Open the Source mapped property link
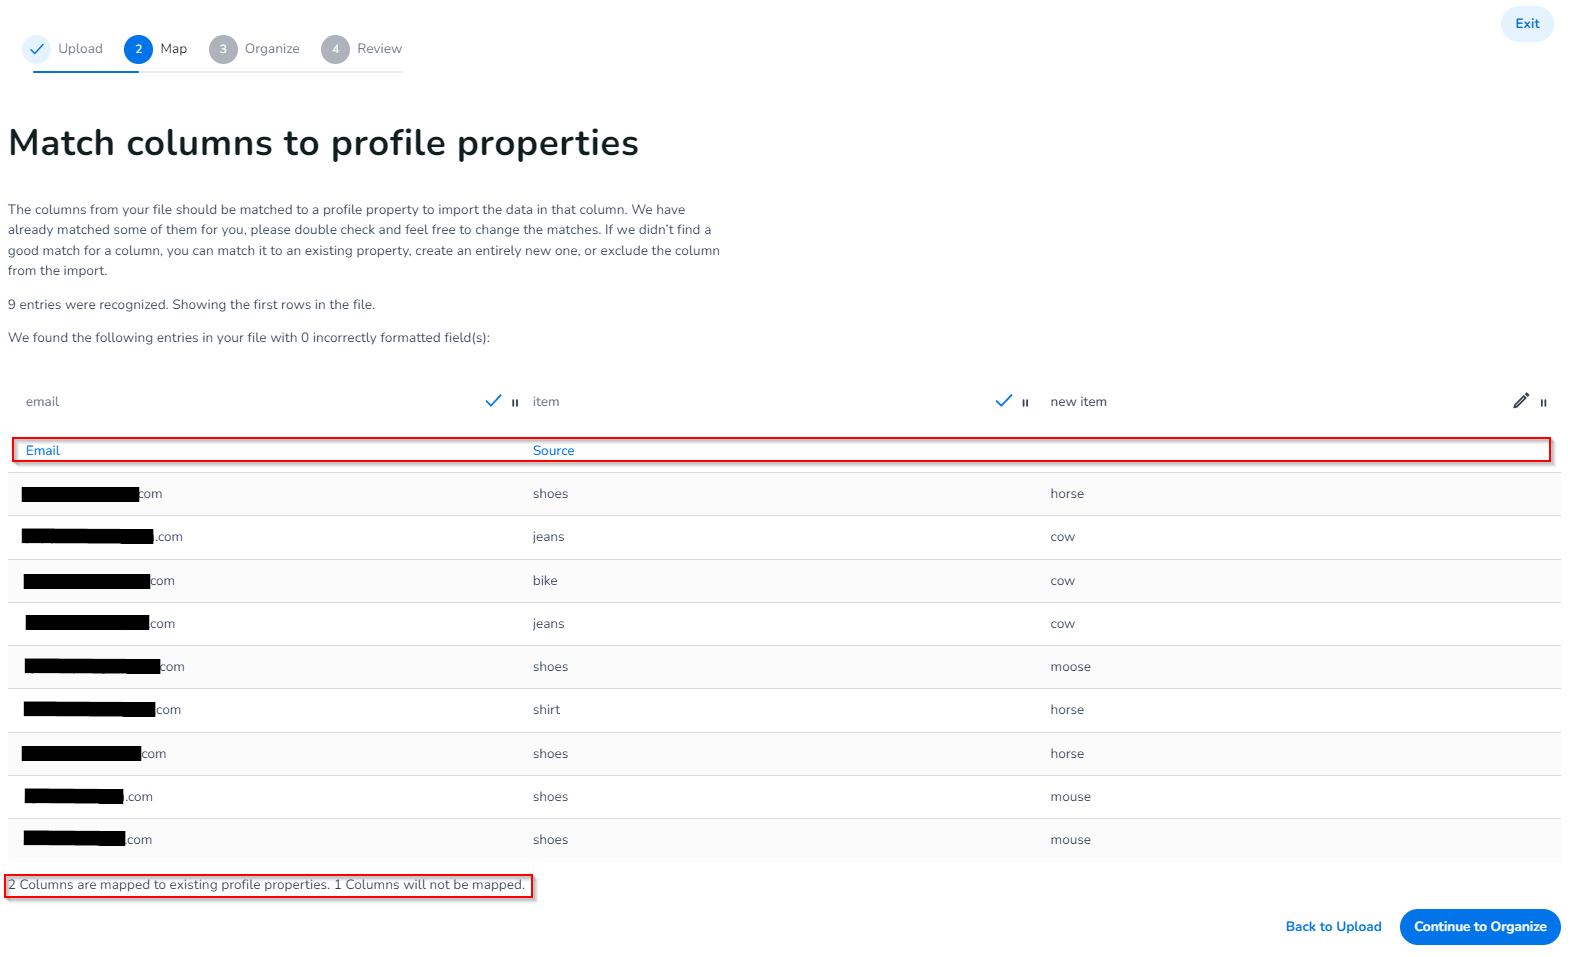Image resolution: width=1580 pixels, height=957 pixels. pyautogui.click(x=553, y=451)
